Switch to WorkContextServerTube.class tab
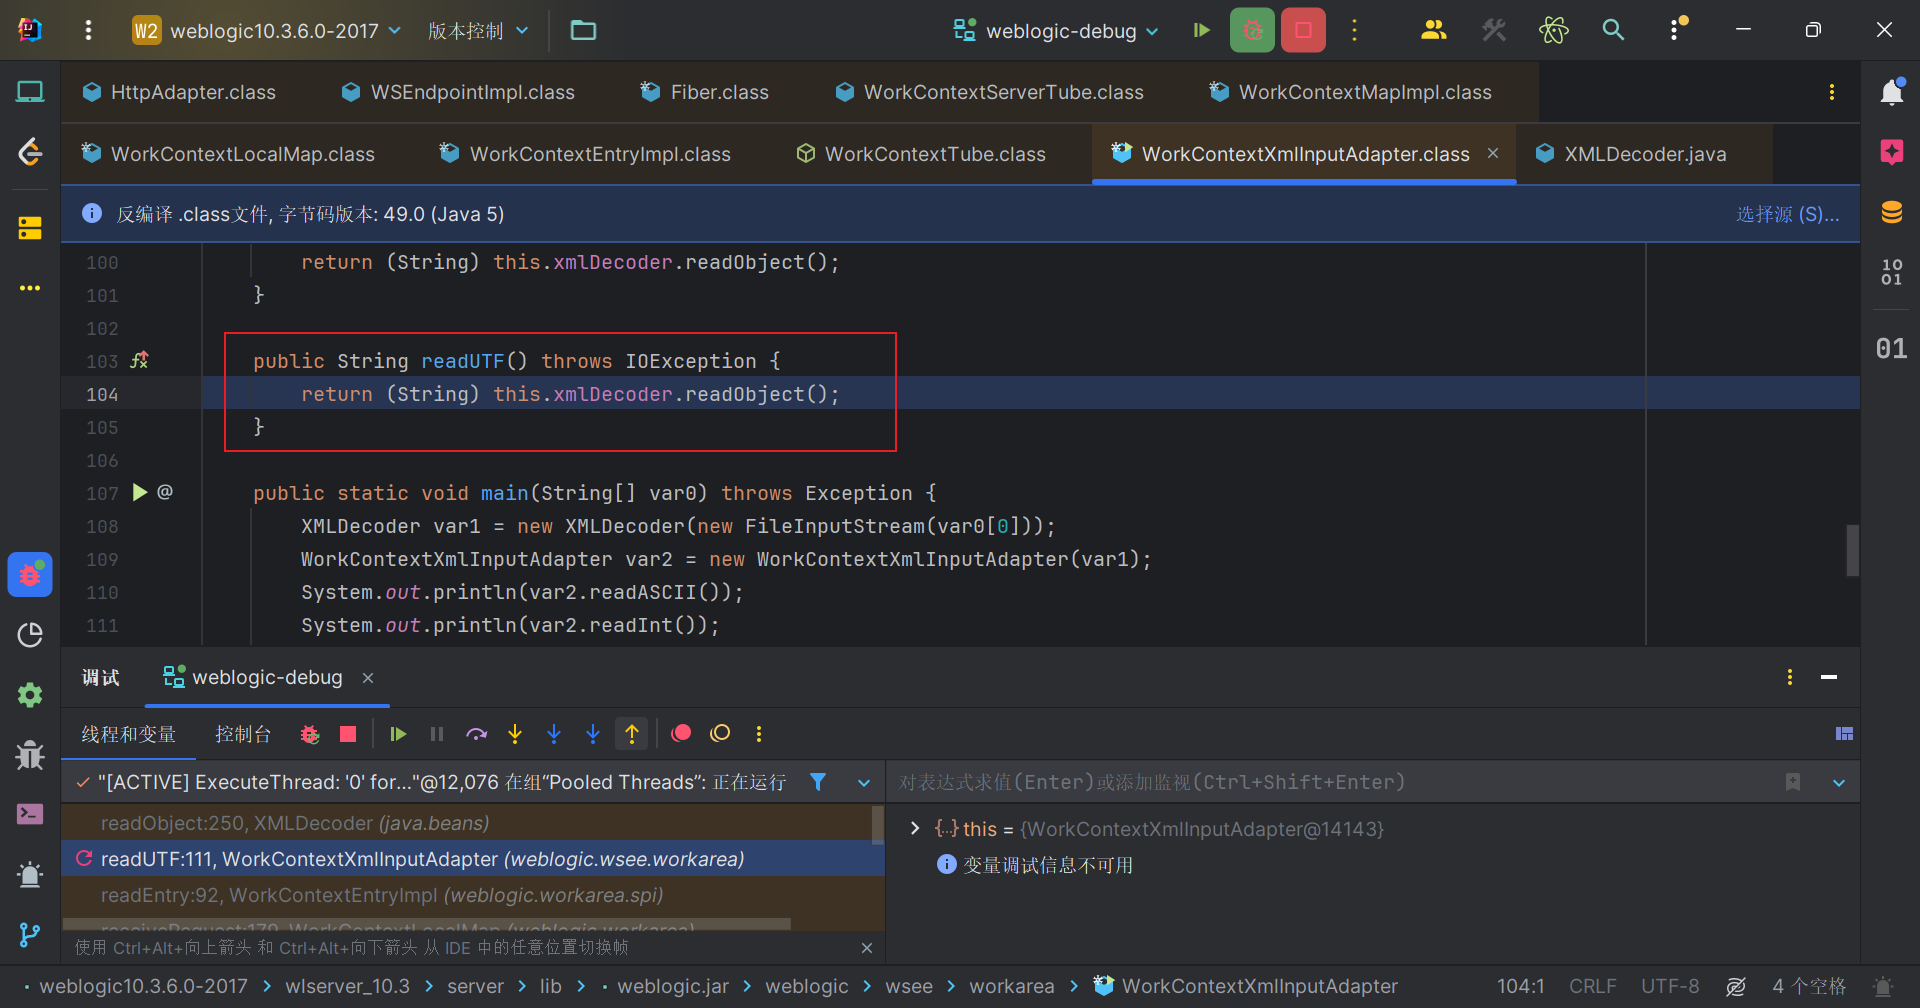The image size is (1920, 1008). tap(989, 92)
